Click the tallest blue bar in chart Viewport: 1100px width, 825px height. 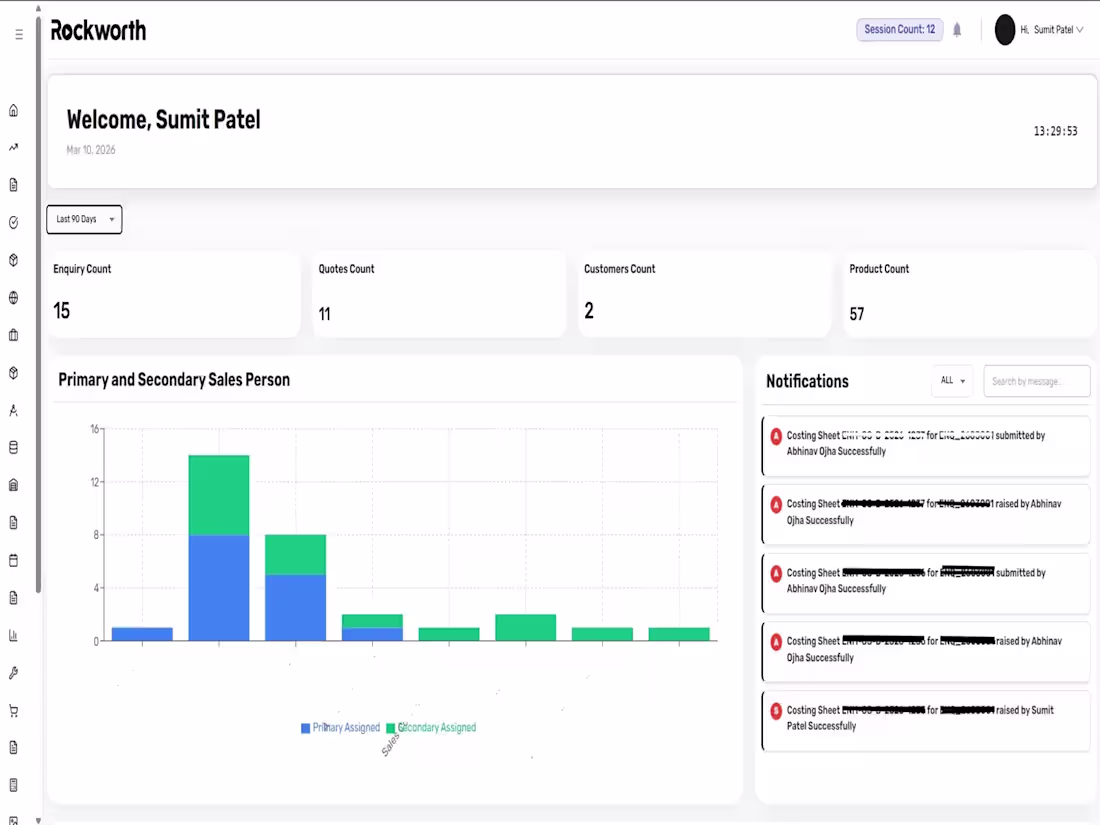[x=219, y=588]
